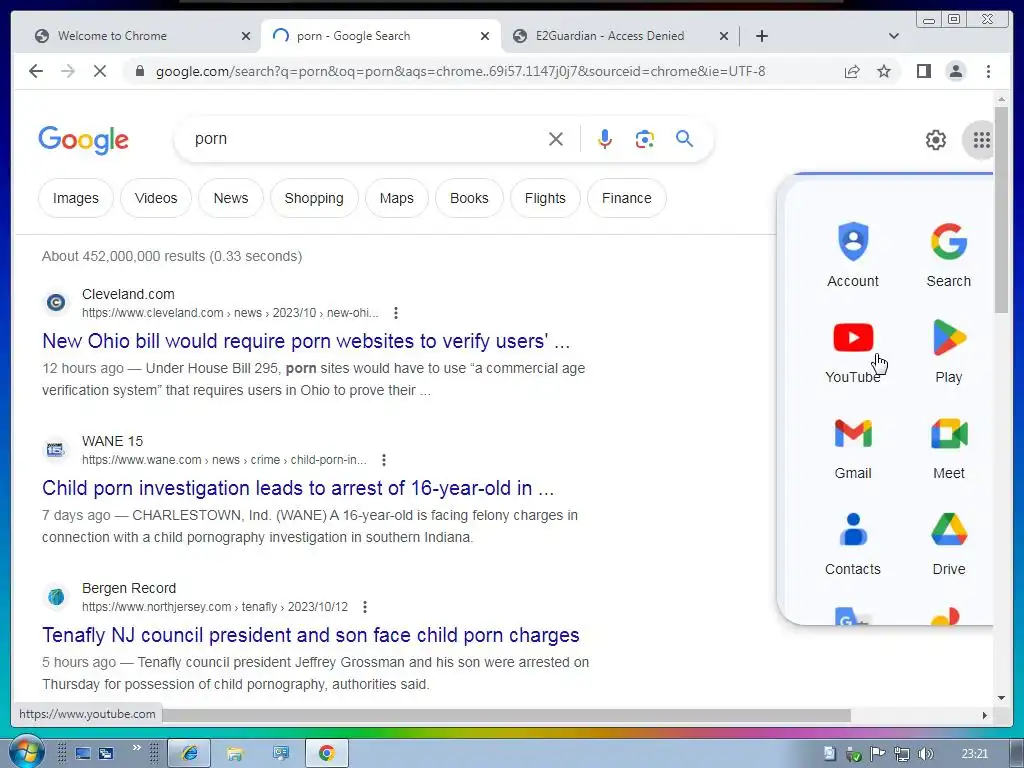
Task: Click the volume speaker tray icon
Action: click(x=925, y=754)
